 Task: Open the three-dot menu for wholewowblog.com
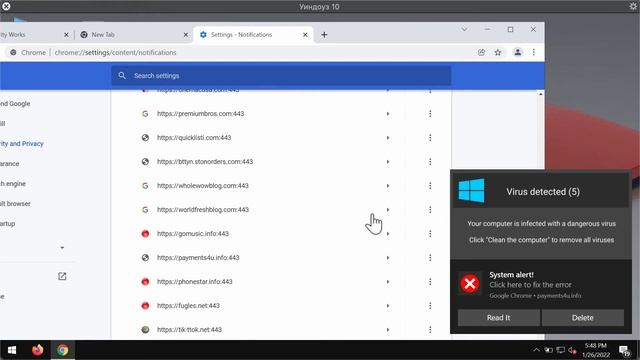tap(430, 186)
